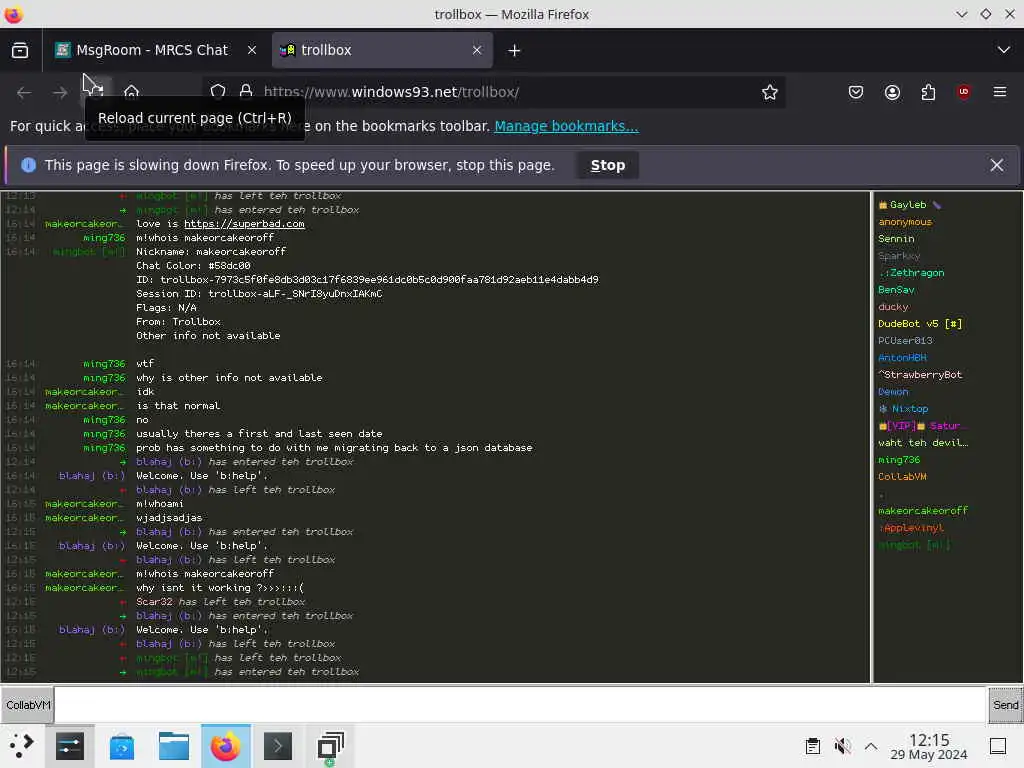
Task: Open the extensions puzzle menu
Action: pos(928,92)
